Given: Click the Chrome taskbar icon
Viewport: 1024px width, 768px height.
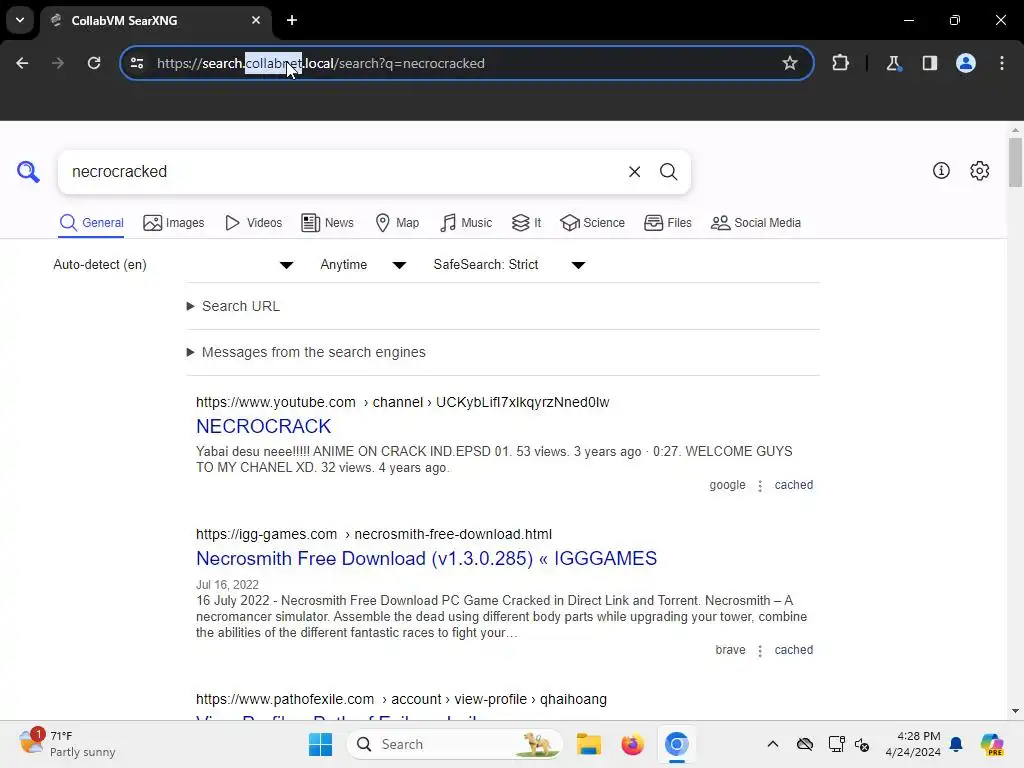Looking at the screenshot, I should pyautogui.click(x=677, y=744).
